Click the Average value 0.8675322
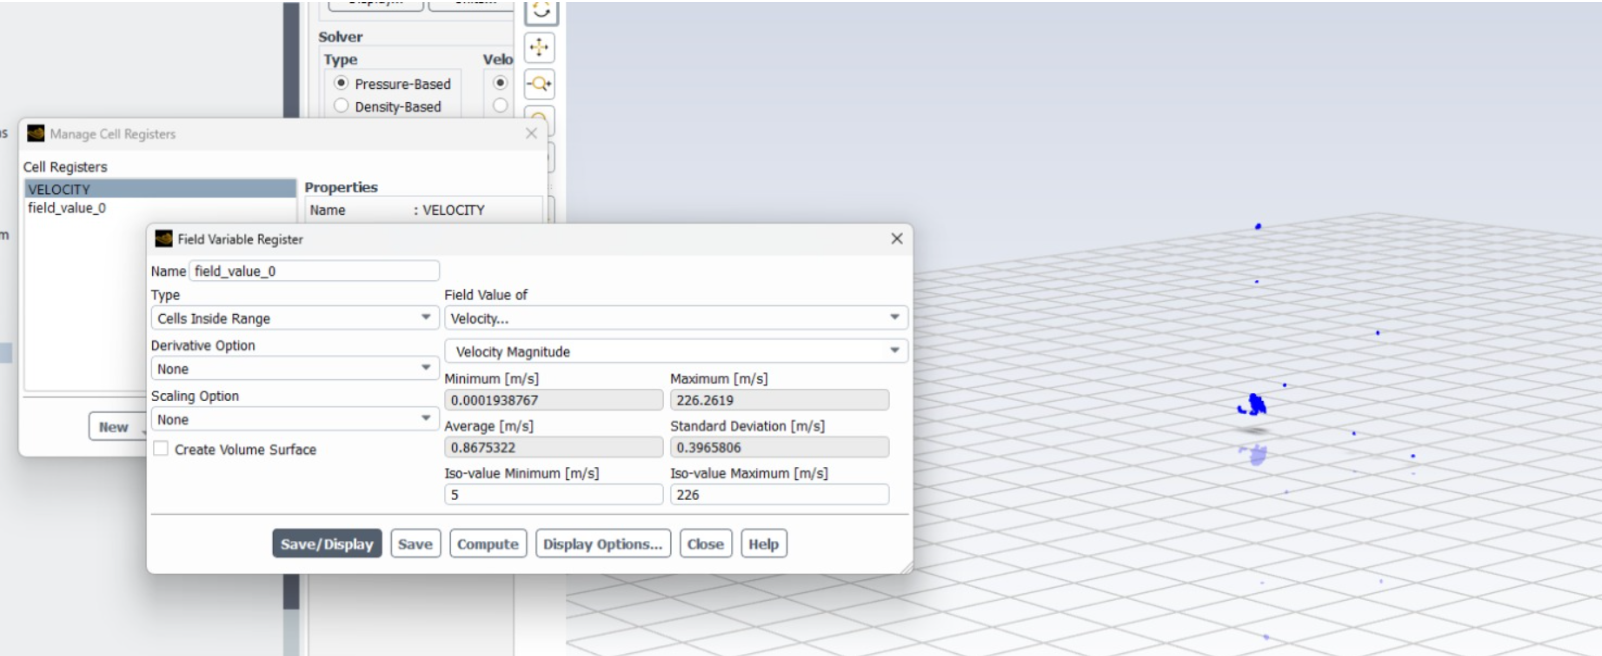Image resolution: width=1602 pixels, height=656 pixels. (553, 447)
